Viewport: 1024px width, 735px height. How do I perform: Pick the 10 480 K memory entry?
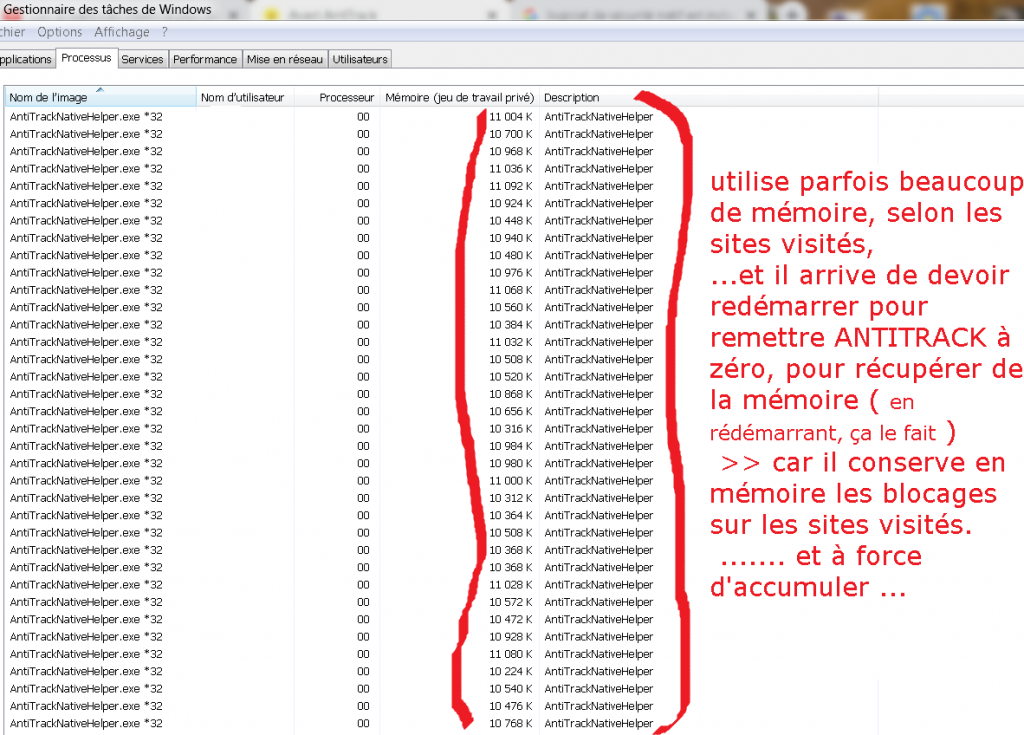pyautogui.click(x=511, y=255)
